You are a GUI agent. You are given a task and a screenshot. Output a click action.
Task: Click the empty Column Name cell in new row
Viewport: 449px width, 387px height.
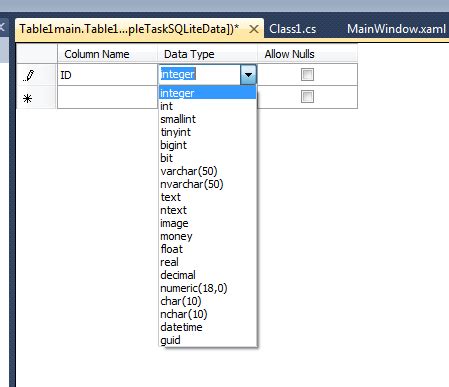click(x=108, y=97)
